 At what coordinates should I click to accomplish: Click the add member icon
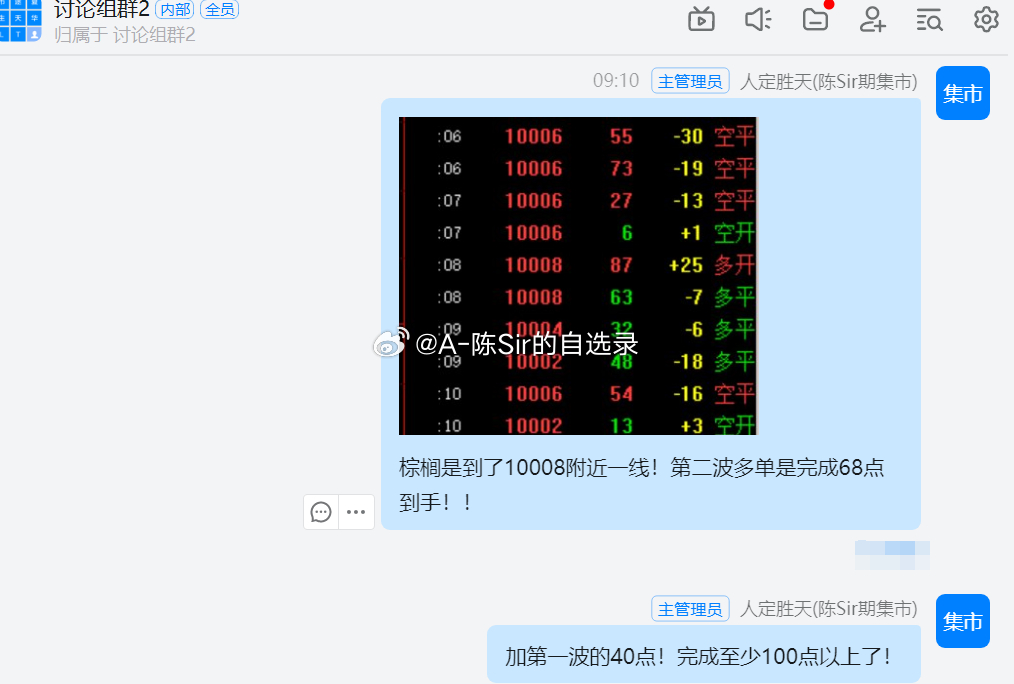(x=872, y=19)
